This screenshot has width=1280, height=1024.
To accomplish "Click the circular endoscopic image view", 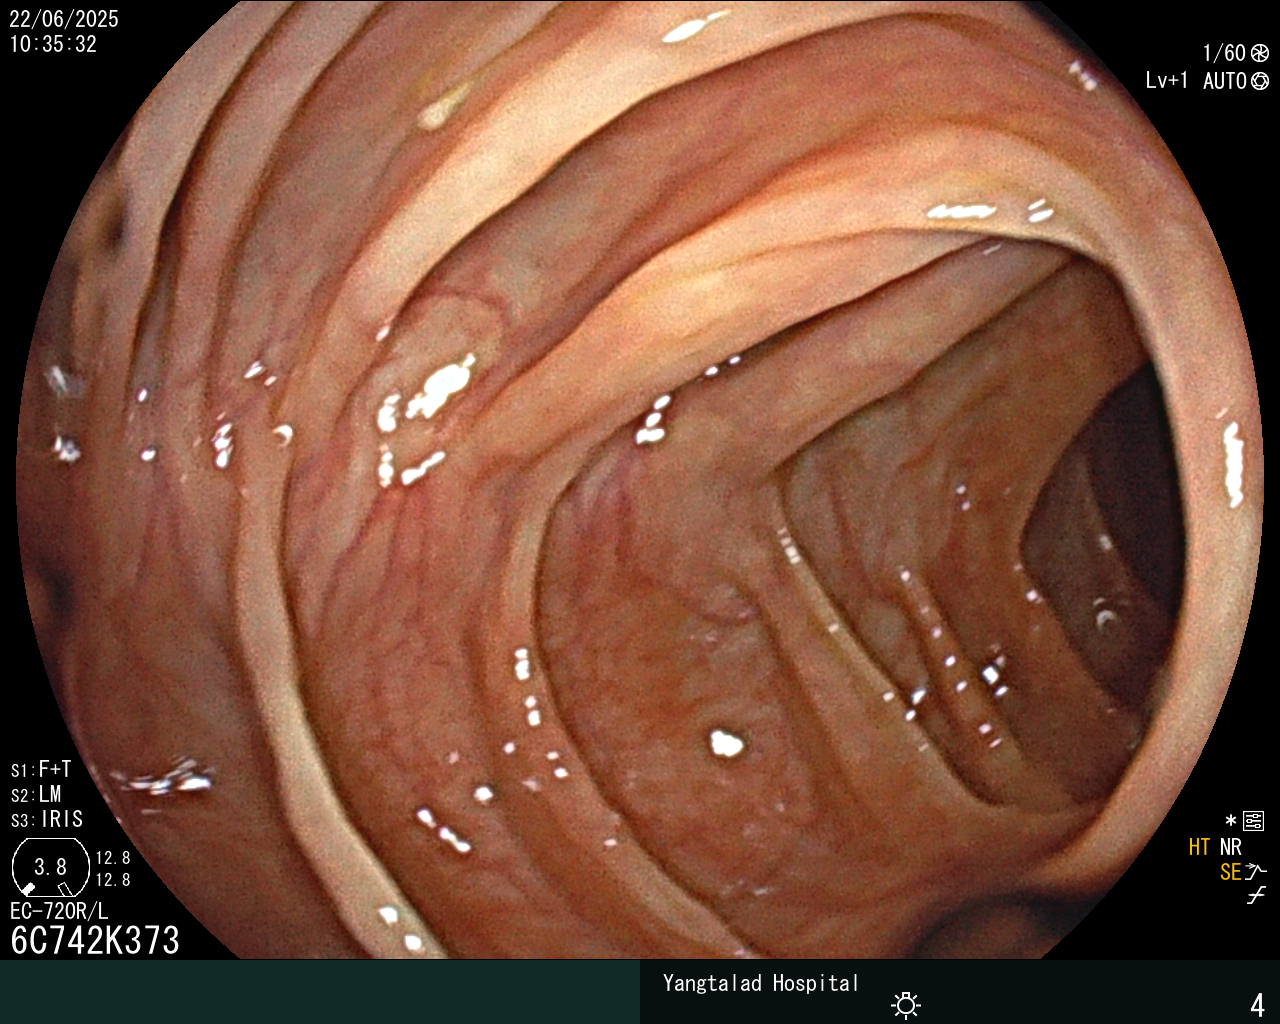I will (640, 480).
